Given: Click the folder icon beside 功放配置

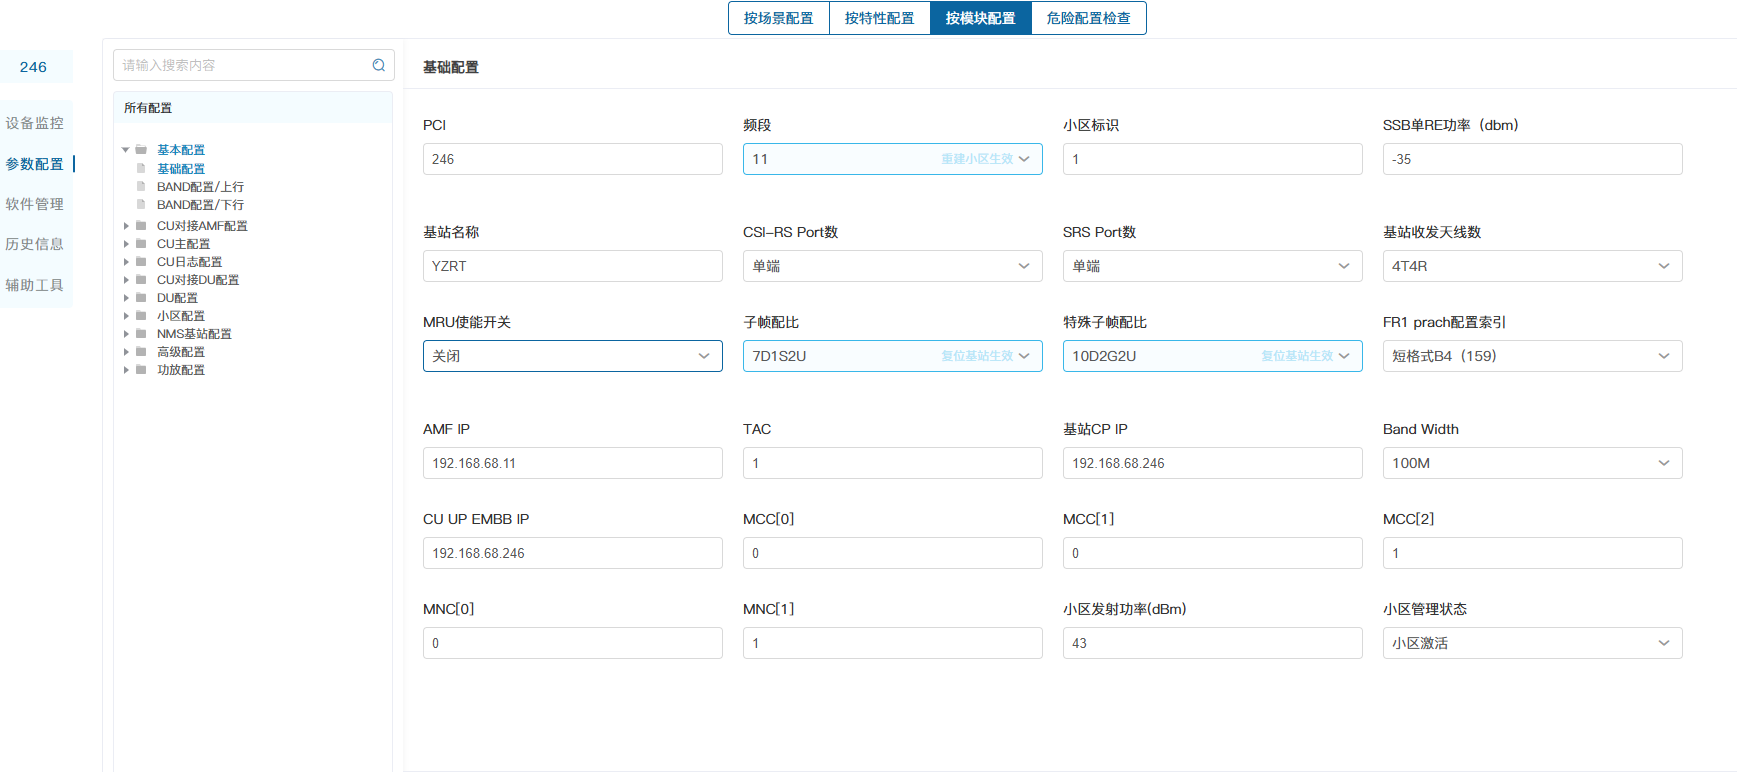Looking at the screenshot, I should pos(141,370).
